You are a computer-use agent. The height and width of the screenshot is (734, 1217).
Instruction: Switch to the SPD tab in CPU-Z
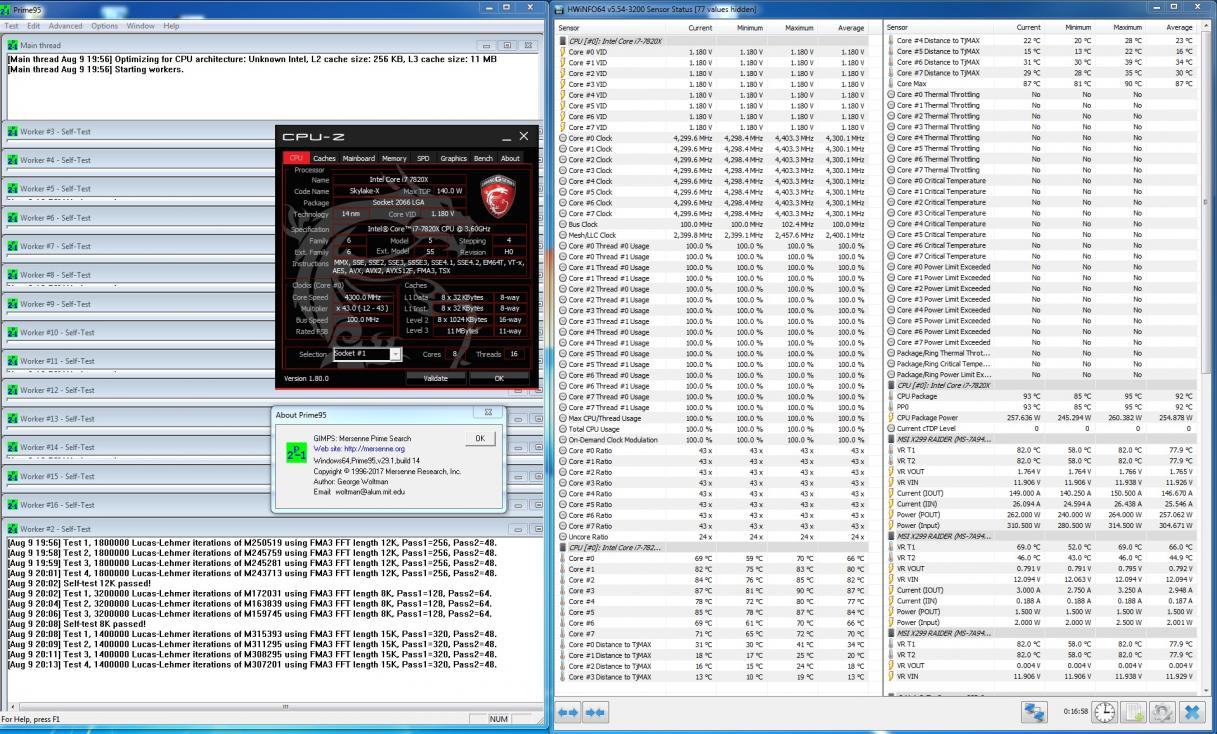point(423,158)
